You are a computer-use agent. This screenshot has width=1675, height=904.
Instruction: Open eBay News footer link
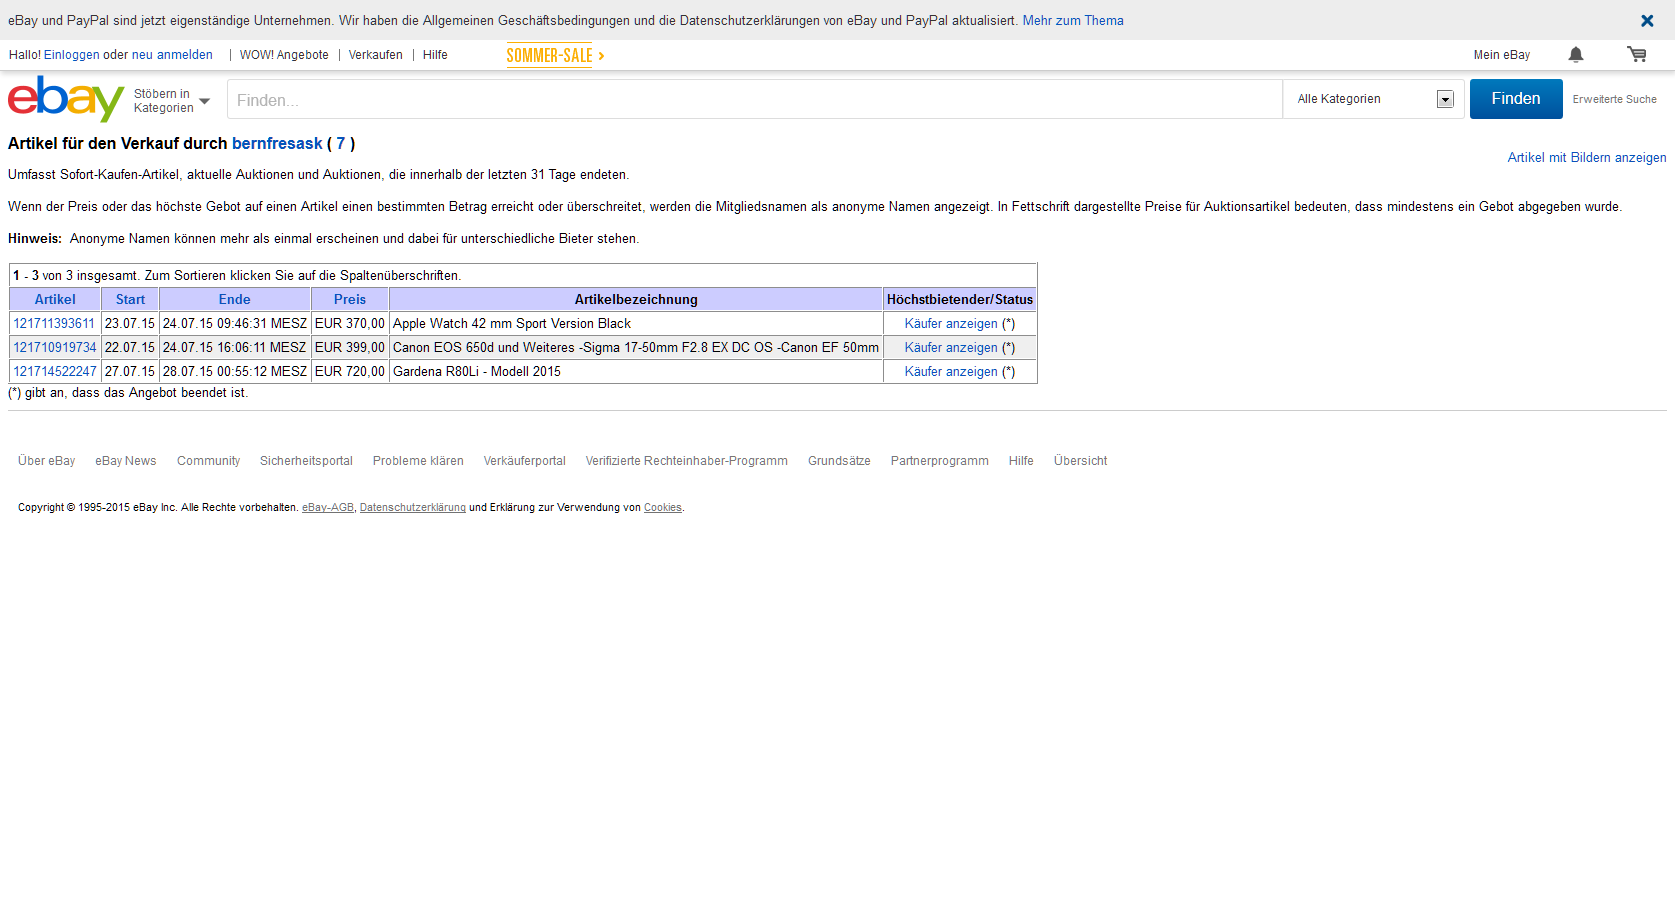click(x=126, y=461)
